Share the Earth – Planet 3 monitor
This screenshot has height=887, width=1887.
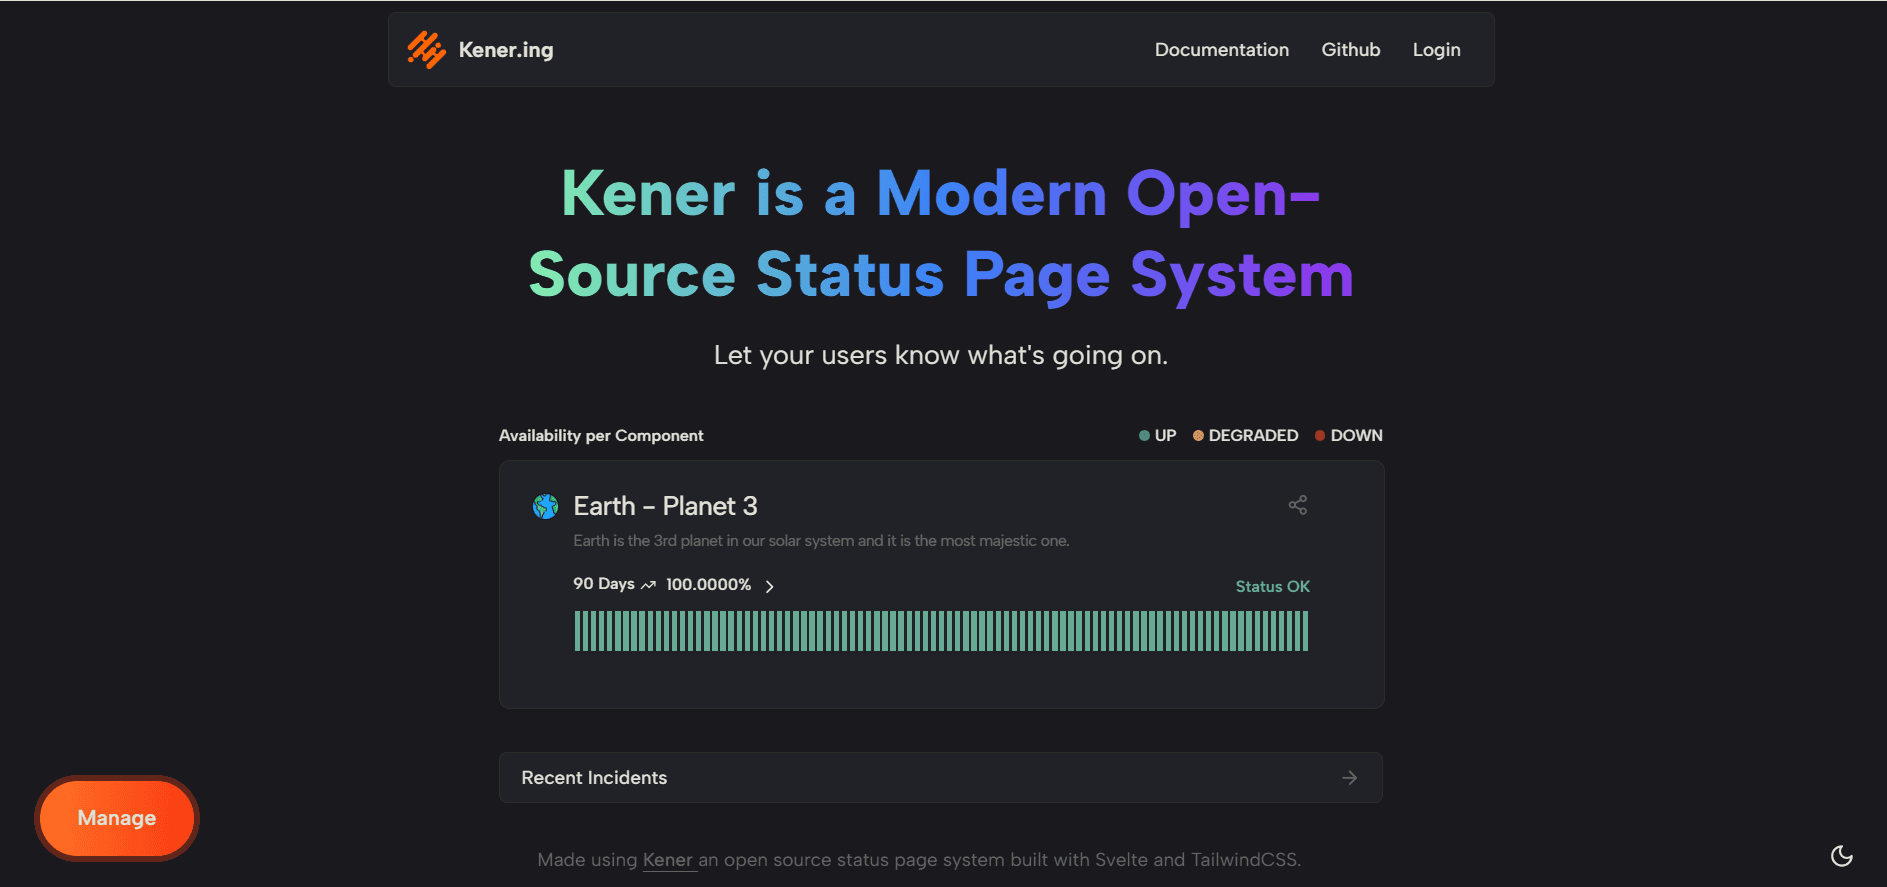[x=1297, y=505]
